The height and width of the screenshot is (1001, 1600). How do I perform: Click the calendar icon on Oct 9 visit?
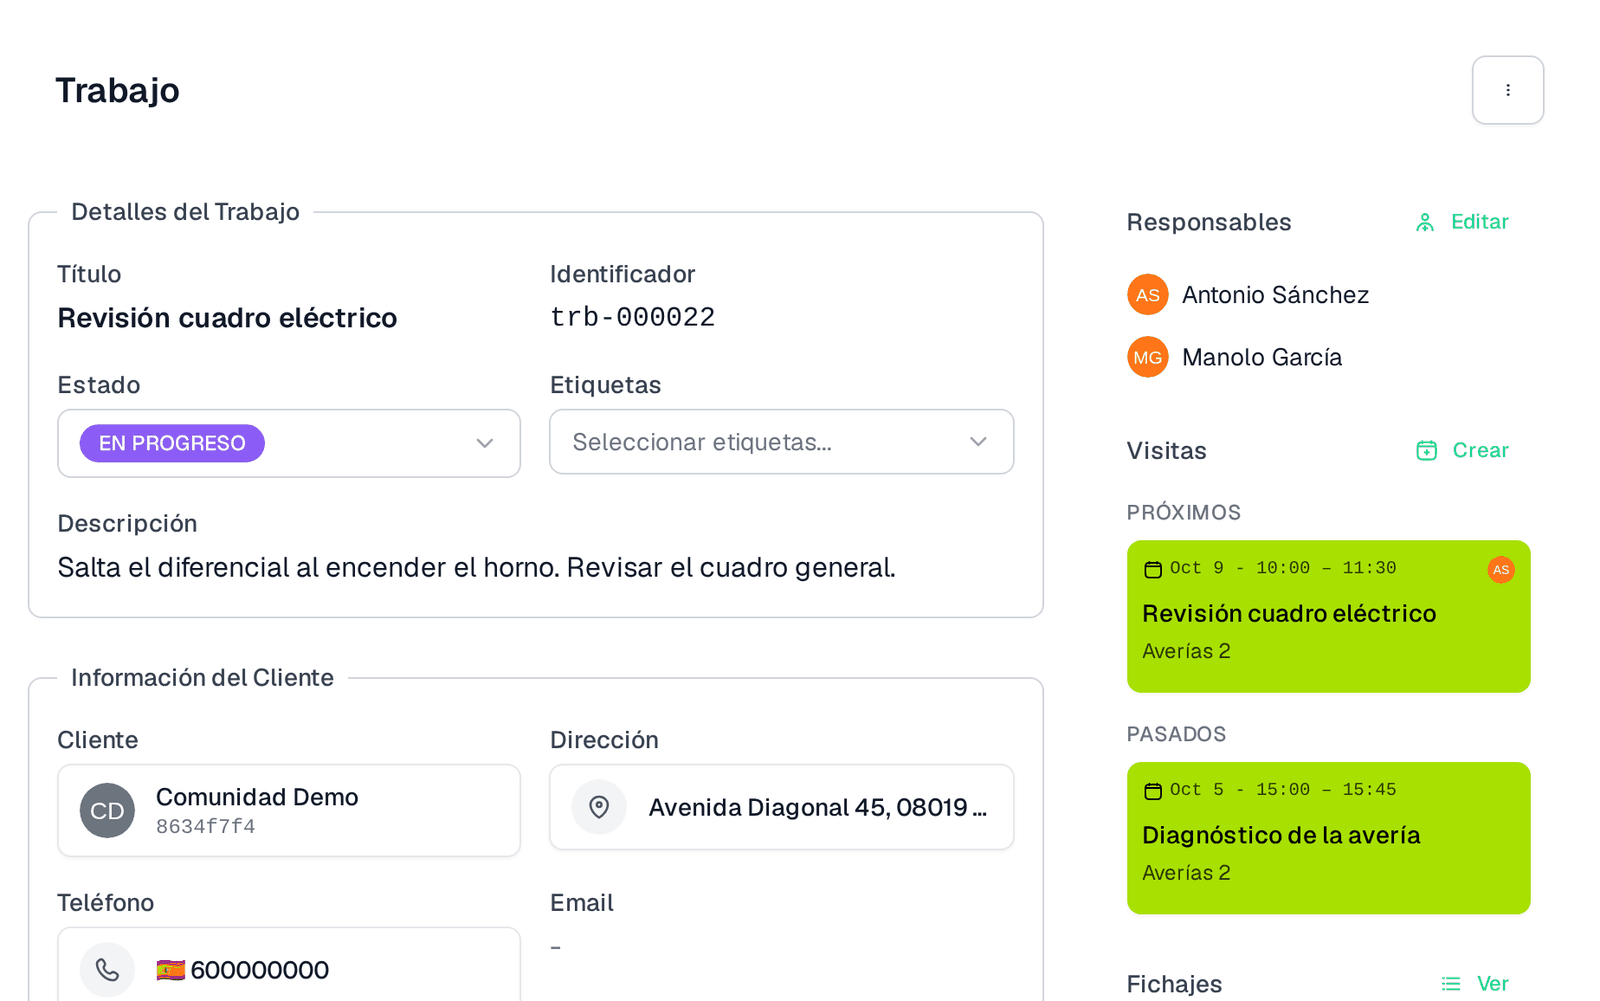1153,569
